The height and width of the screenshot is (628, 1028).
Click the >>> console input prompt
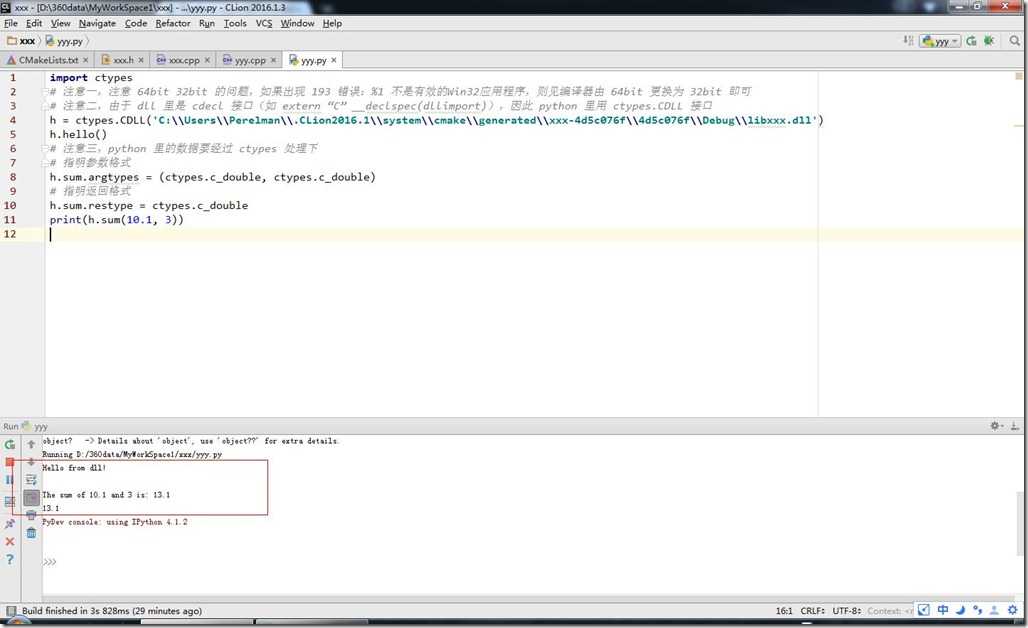[x=49, y=562]
